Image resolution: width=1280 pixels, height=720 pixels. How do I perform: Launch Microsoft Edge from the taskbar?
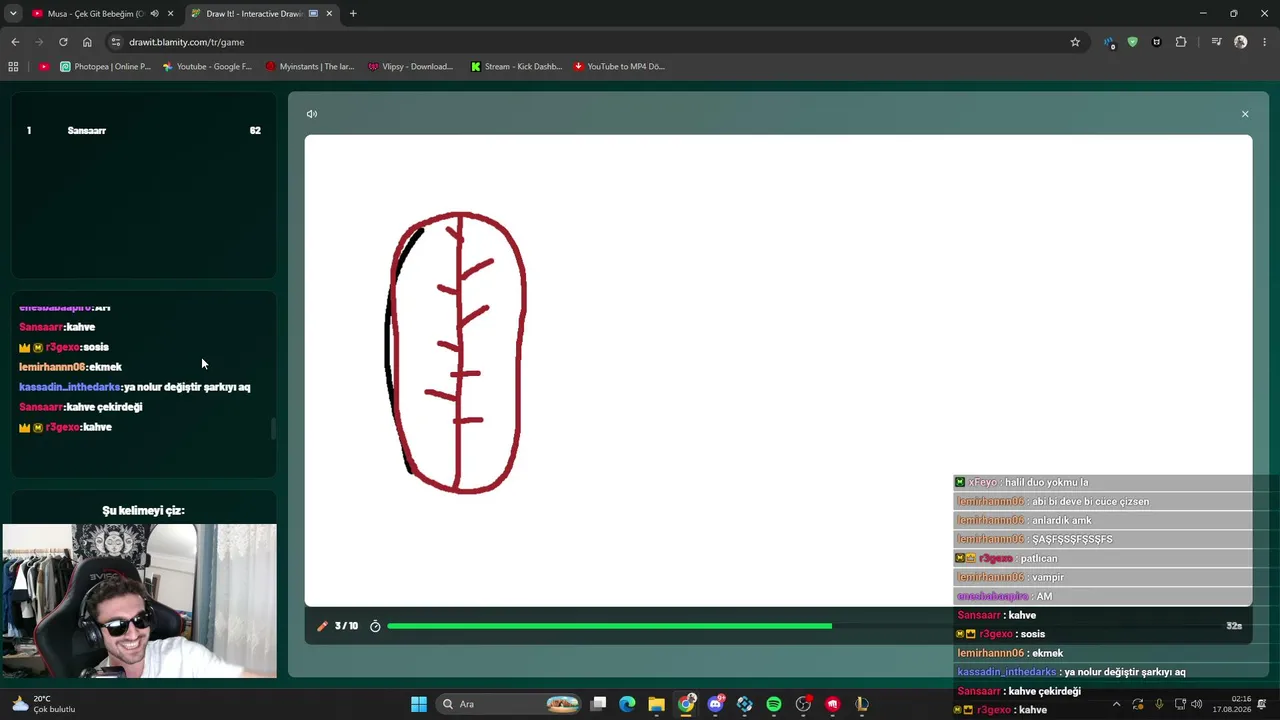(627, 704)
